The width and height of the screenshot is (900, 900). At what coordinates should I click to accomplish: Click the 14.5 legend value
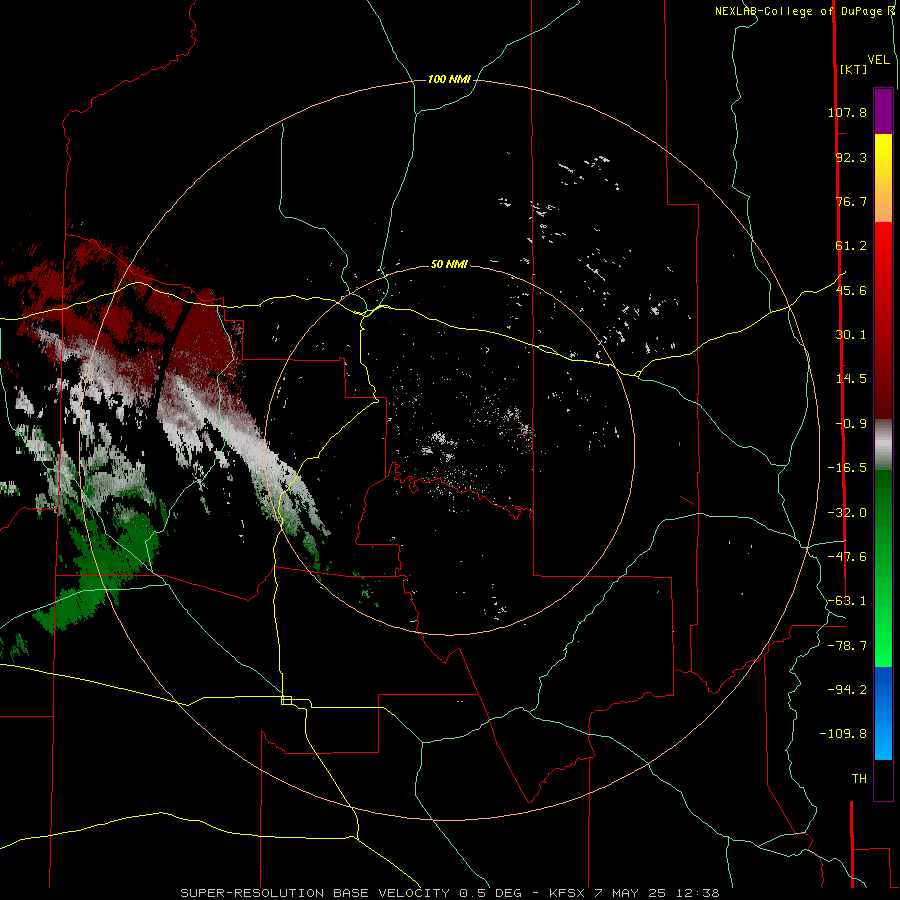point(851,379)
